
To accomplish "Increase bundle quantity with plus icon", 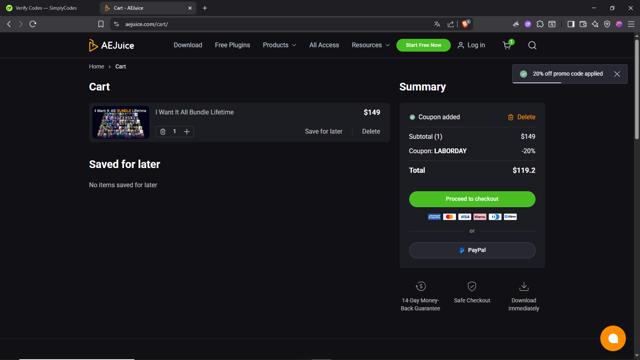I will [x=187, y=131].
